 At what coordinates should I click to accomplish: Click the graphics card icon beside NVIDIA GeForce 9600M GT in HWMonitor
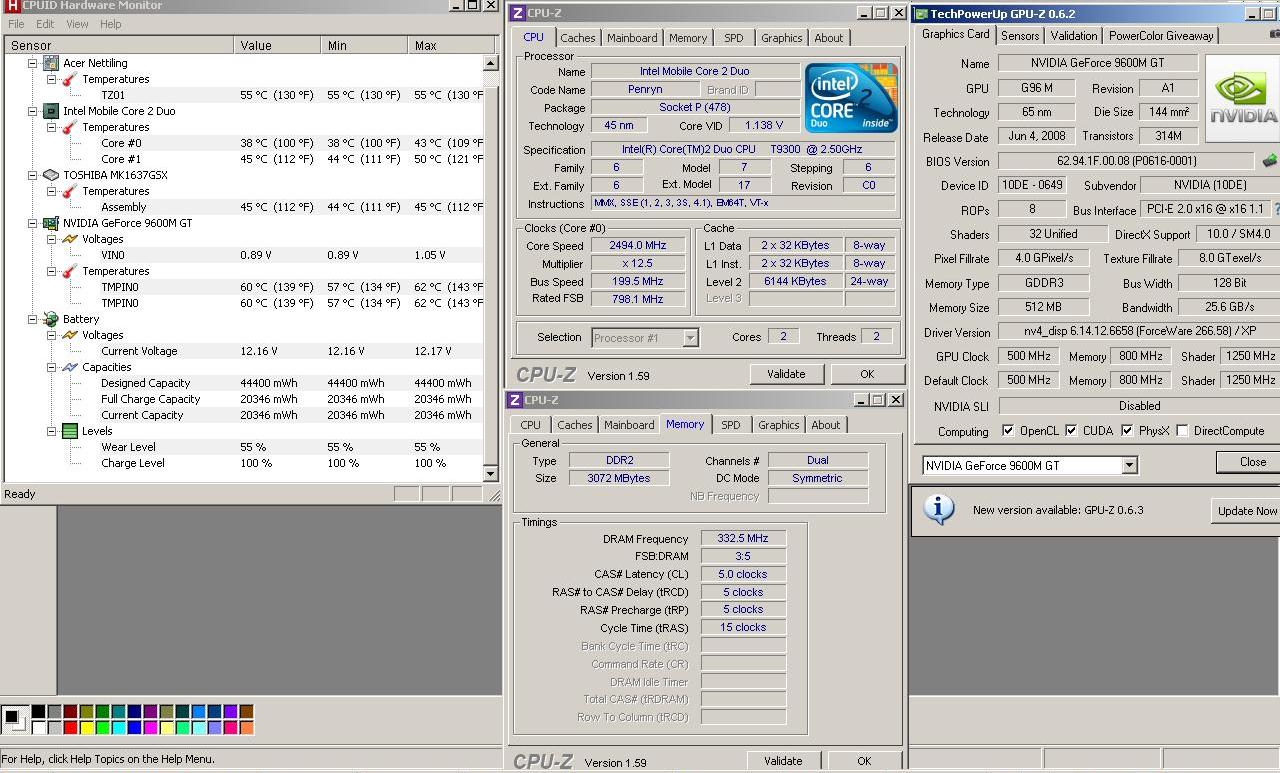tap(51, 223)
